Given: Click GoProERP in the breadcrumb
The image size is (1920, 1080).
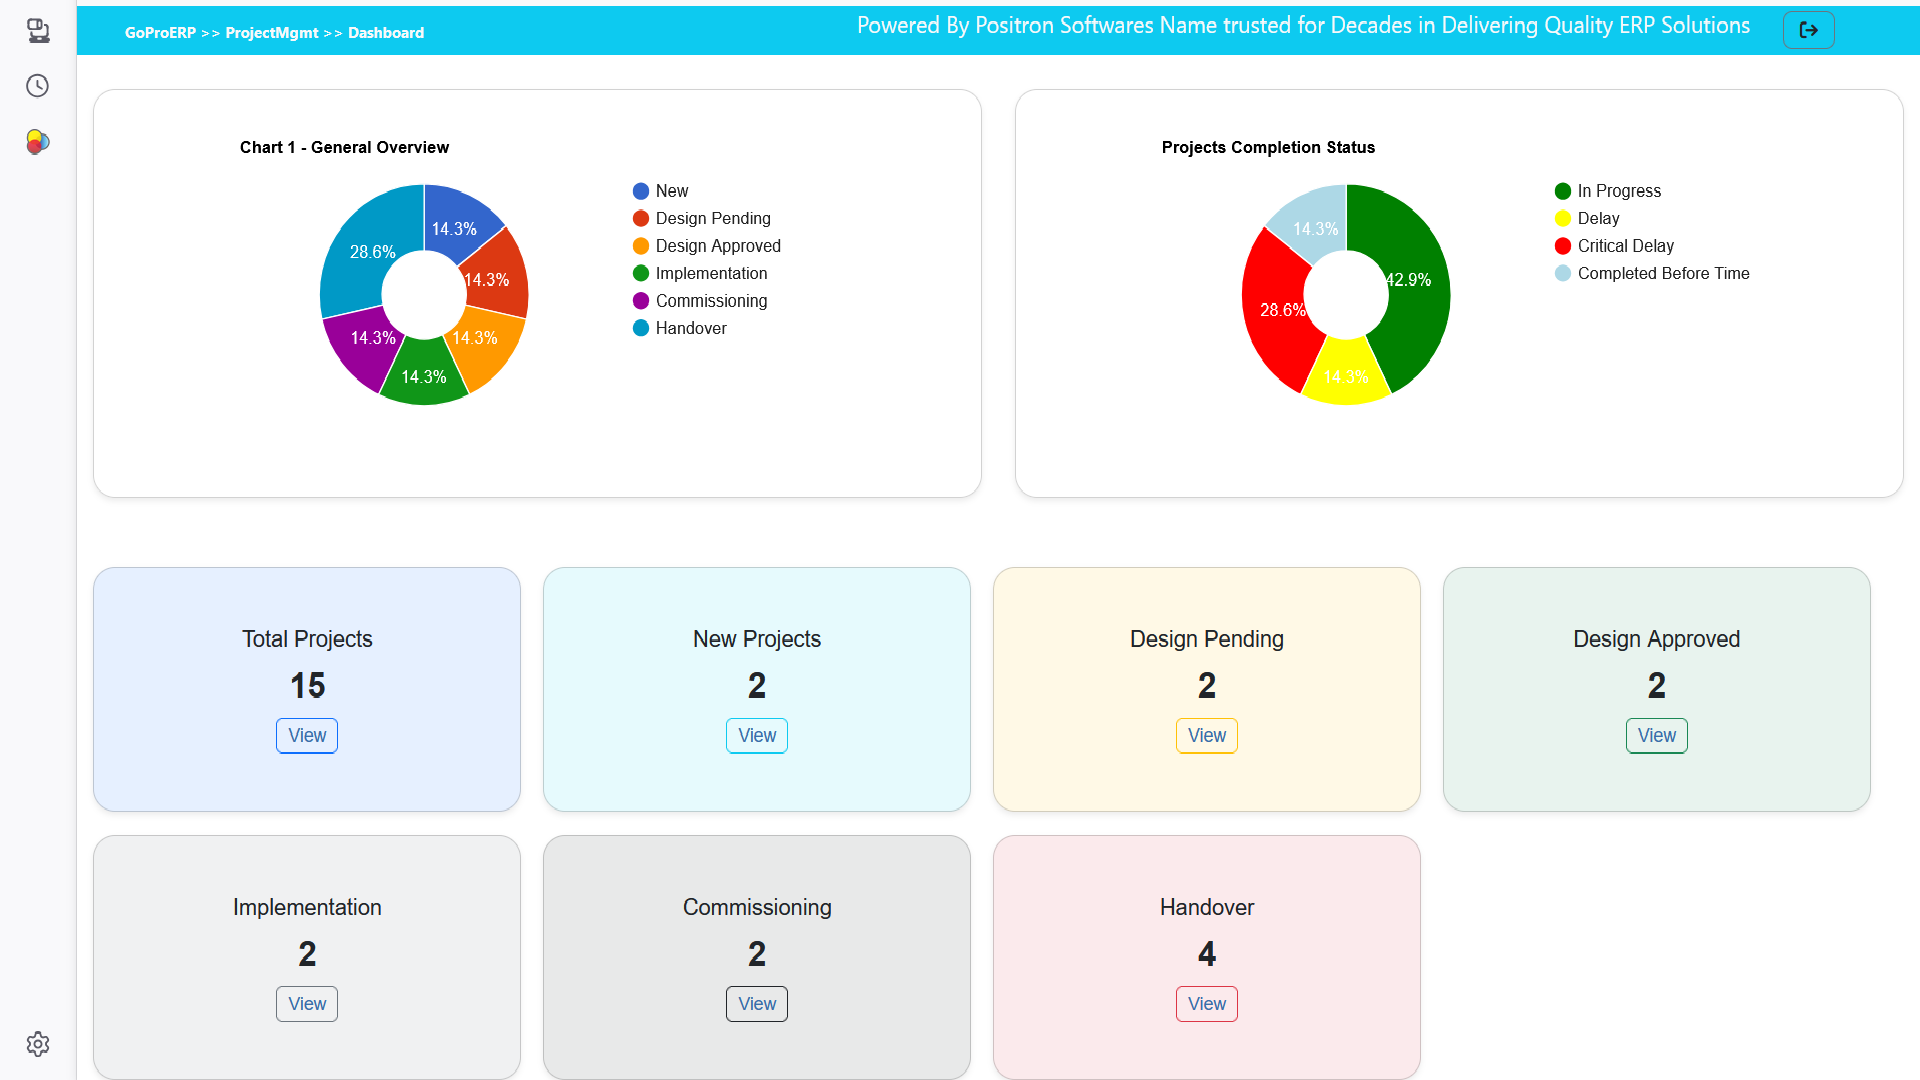Looking at the screenshot, I should pos(161,32).
